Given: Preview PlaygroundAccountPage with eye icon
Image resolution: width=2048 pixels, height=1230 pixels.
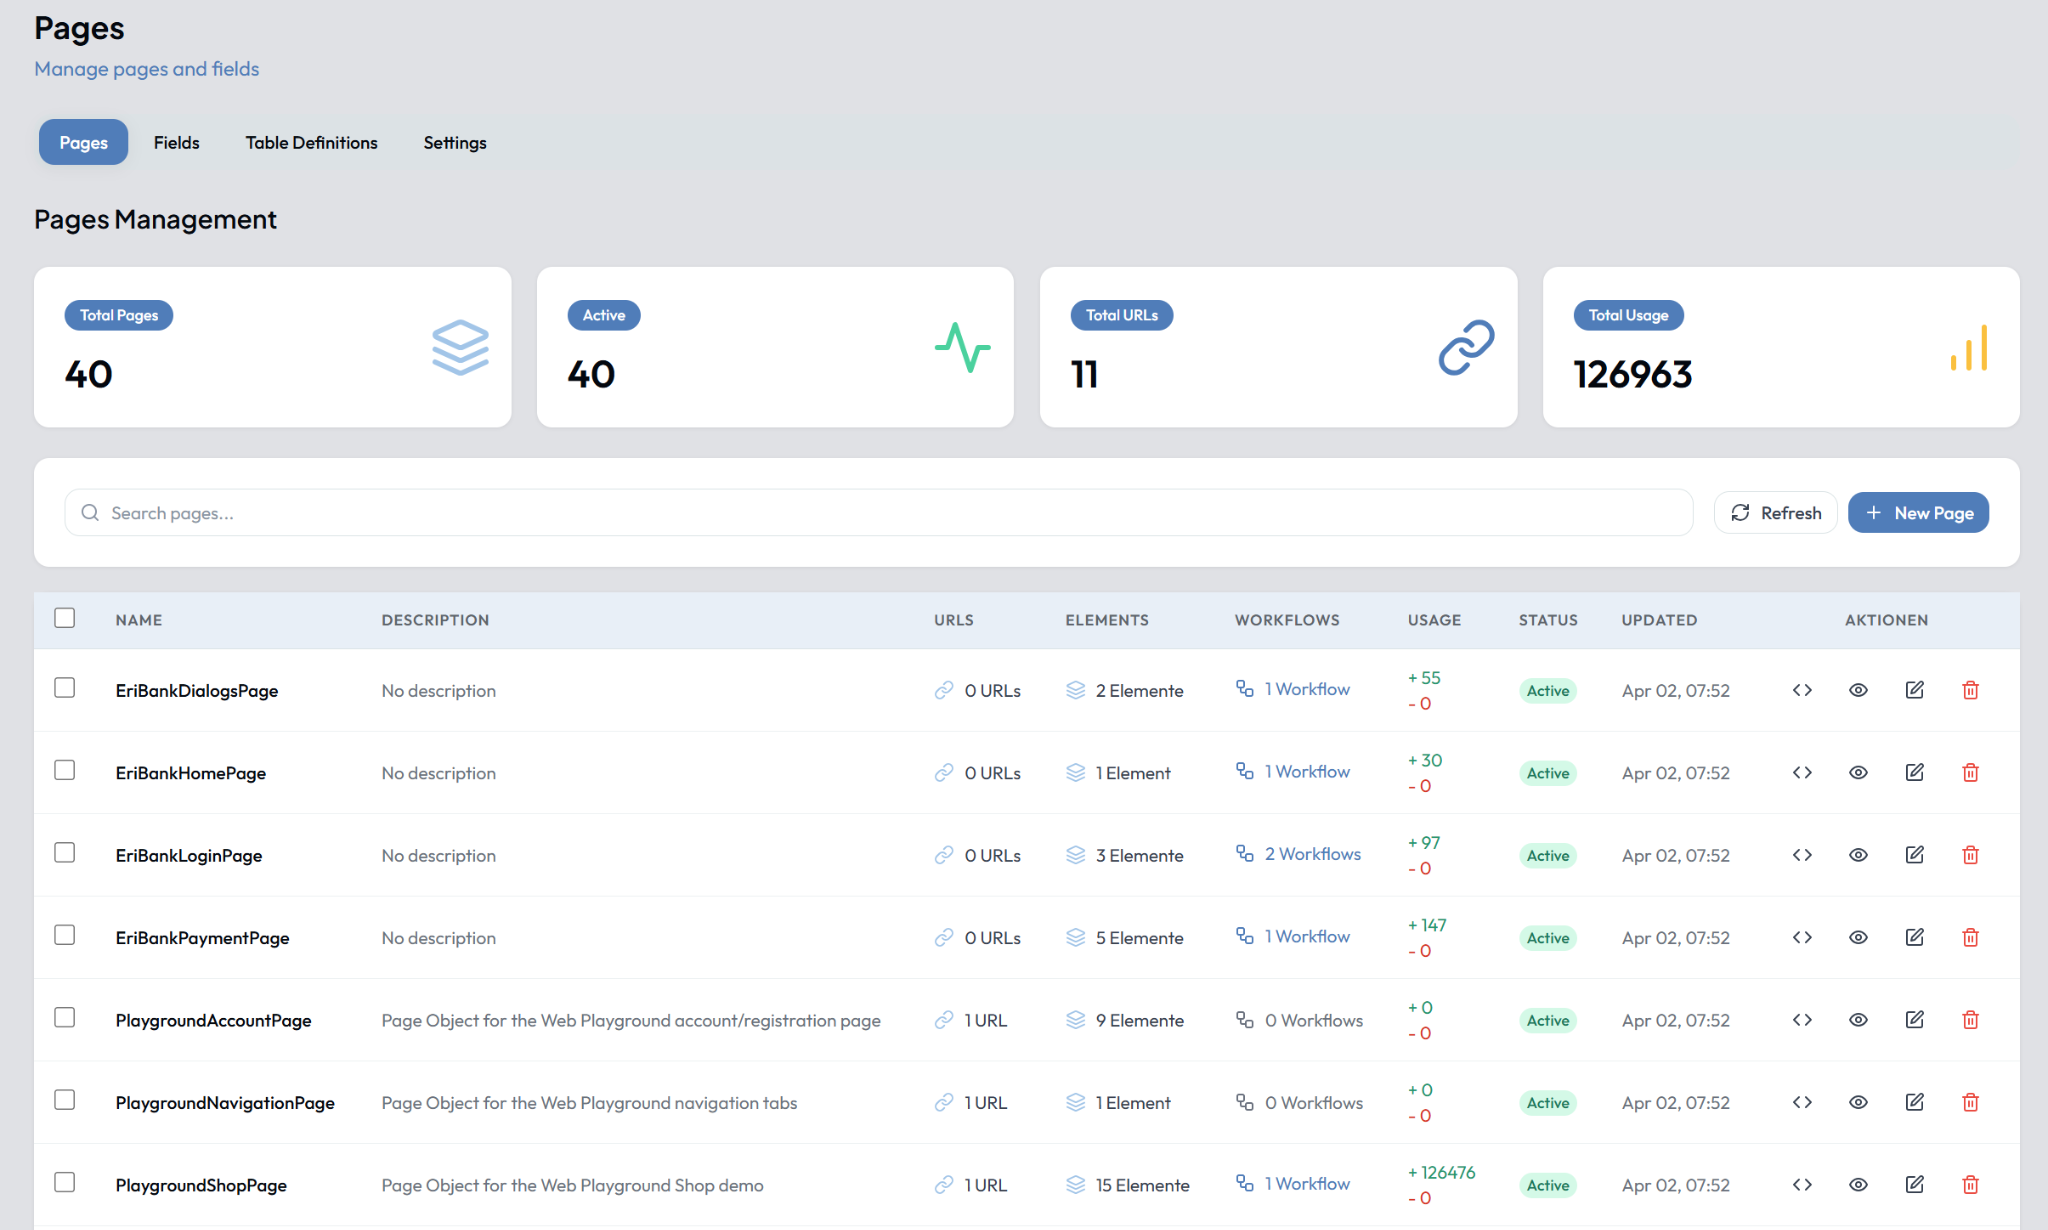Looking at the screenshot, I should (x=1858, y=1020).
